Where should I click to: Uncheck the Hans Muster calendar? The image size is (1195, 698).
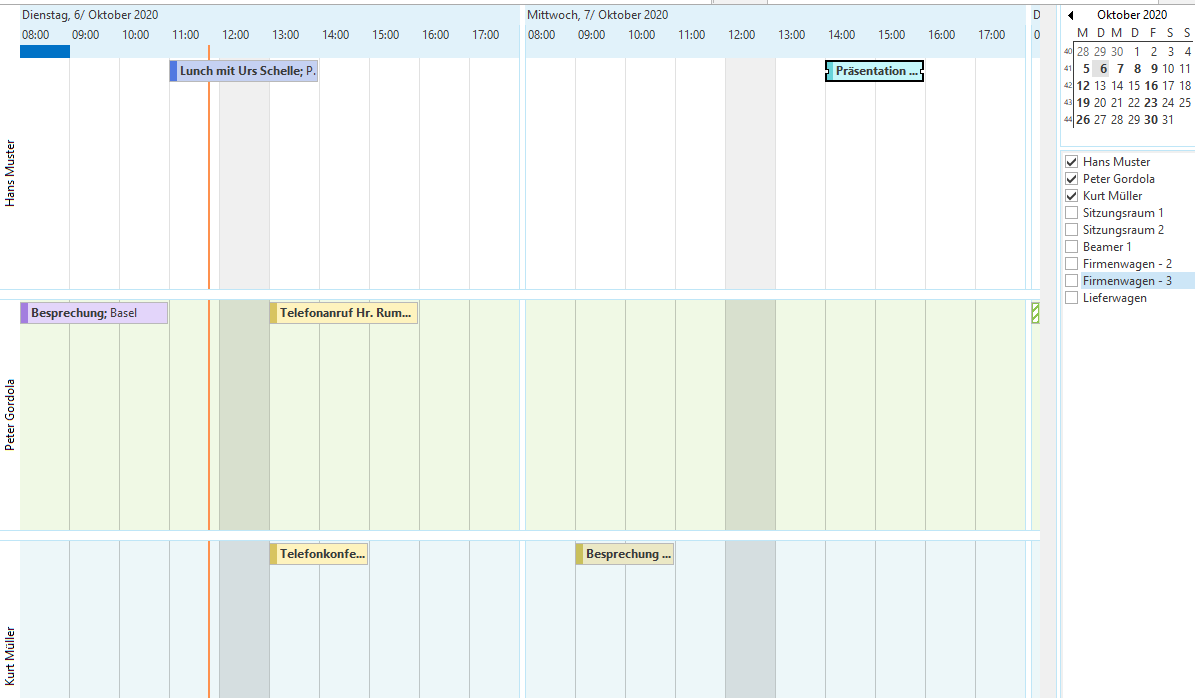[x=1071, y=161]
